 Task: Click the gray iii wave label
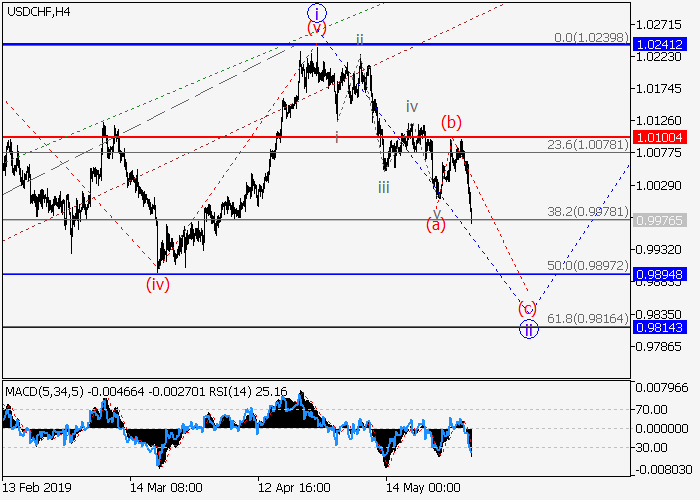[384, 187]
